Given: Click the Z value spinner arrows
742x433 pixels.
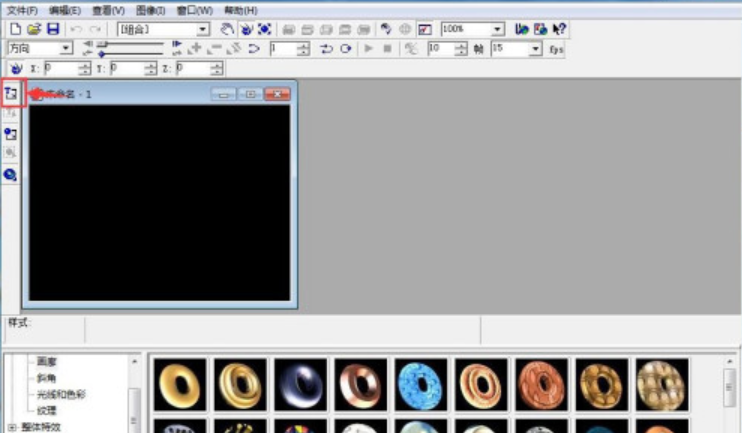Looking at the screenshot, I should (216, 69).
